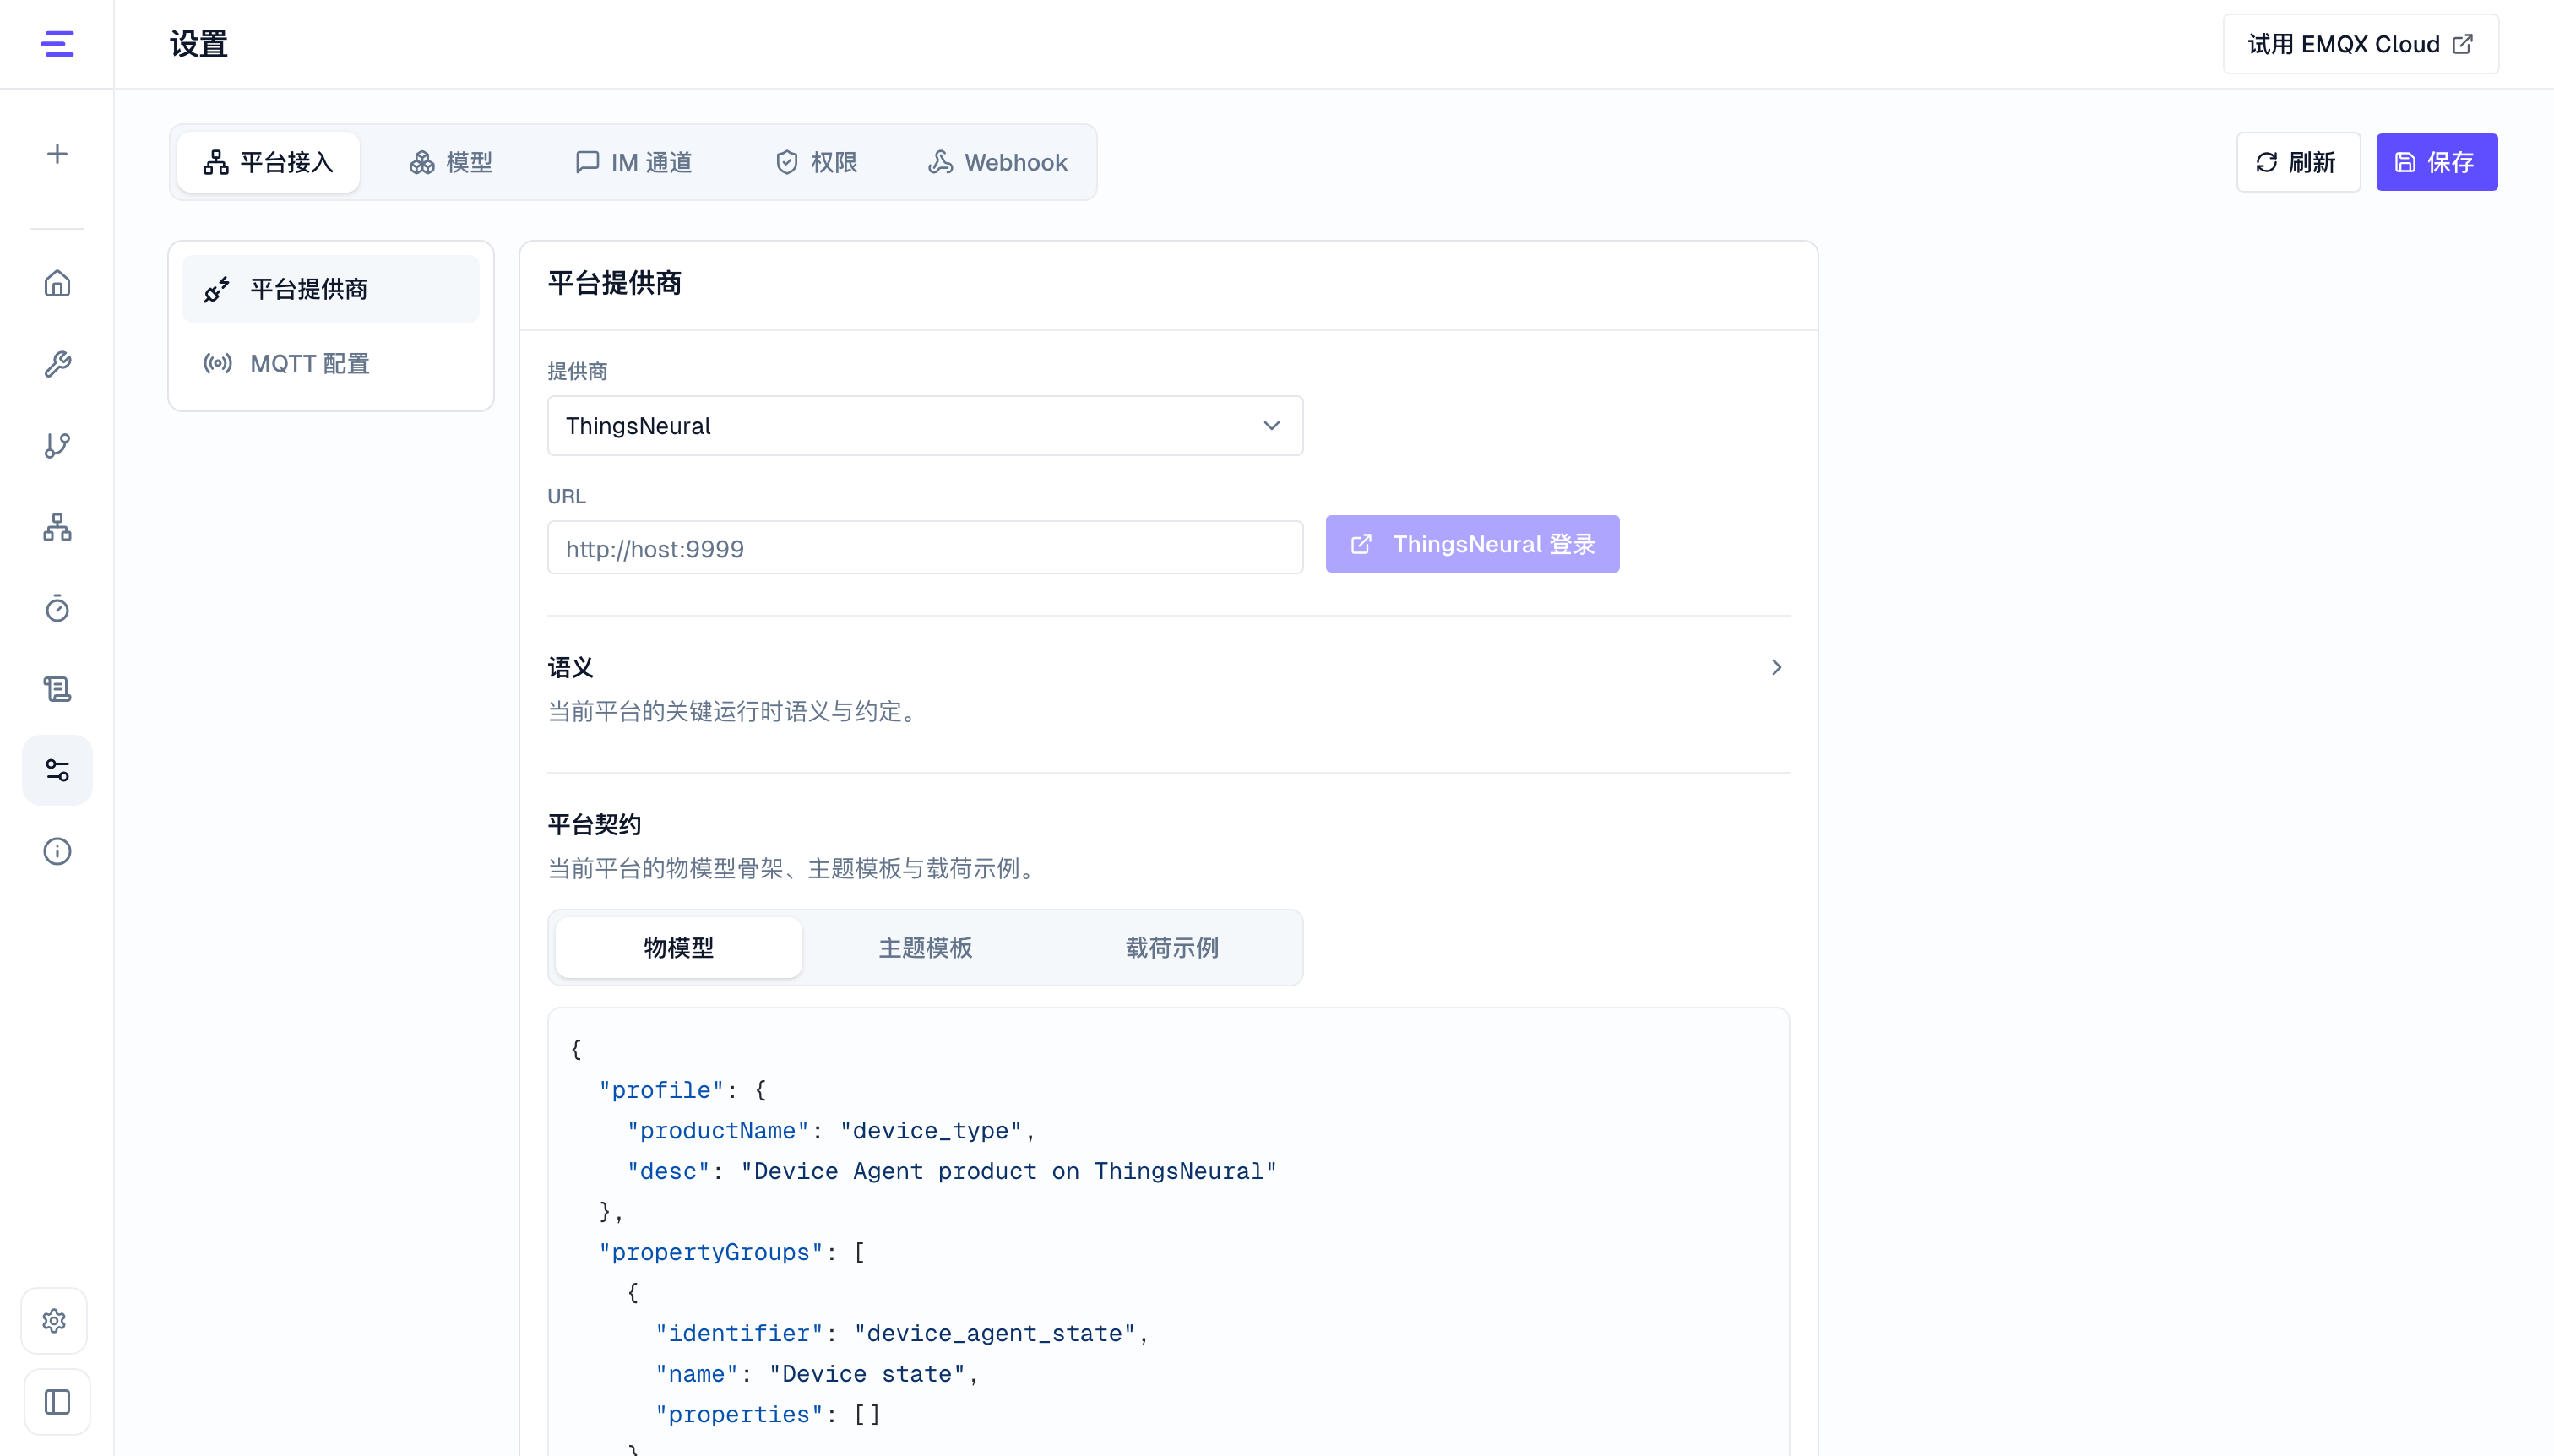Click the plus icon in the sidebar
Viewport: 2554px width, 1456px height.
[57, 153]
